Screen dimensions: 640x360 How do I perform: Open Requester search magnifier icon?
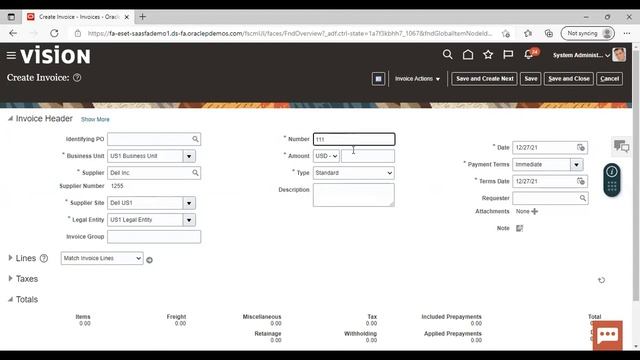pyautogui.click(x=582, y=198)
